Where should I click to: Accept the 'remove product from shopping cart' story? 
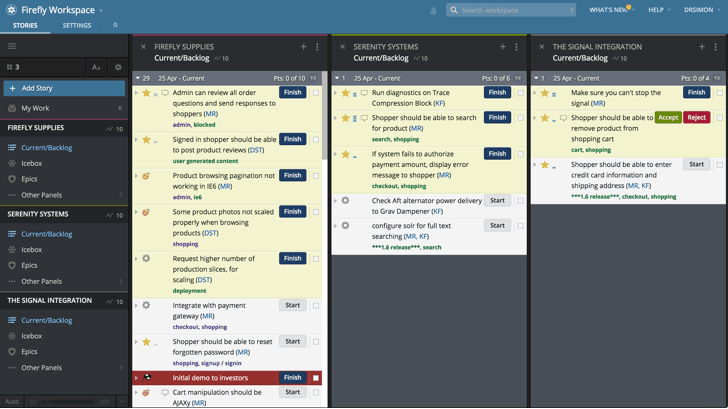click(x=668, y=117)
